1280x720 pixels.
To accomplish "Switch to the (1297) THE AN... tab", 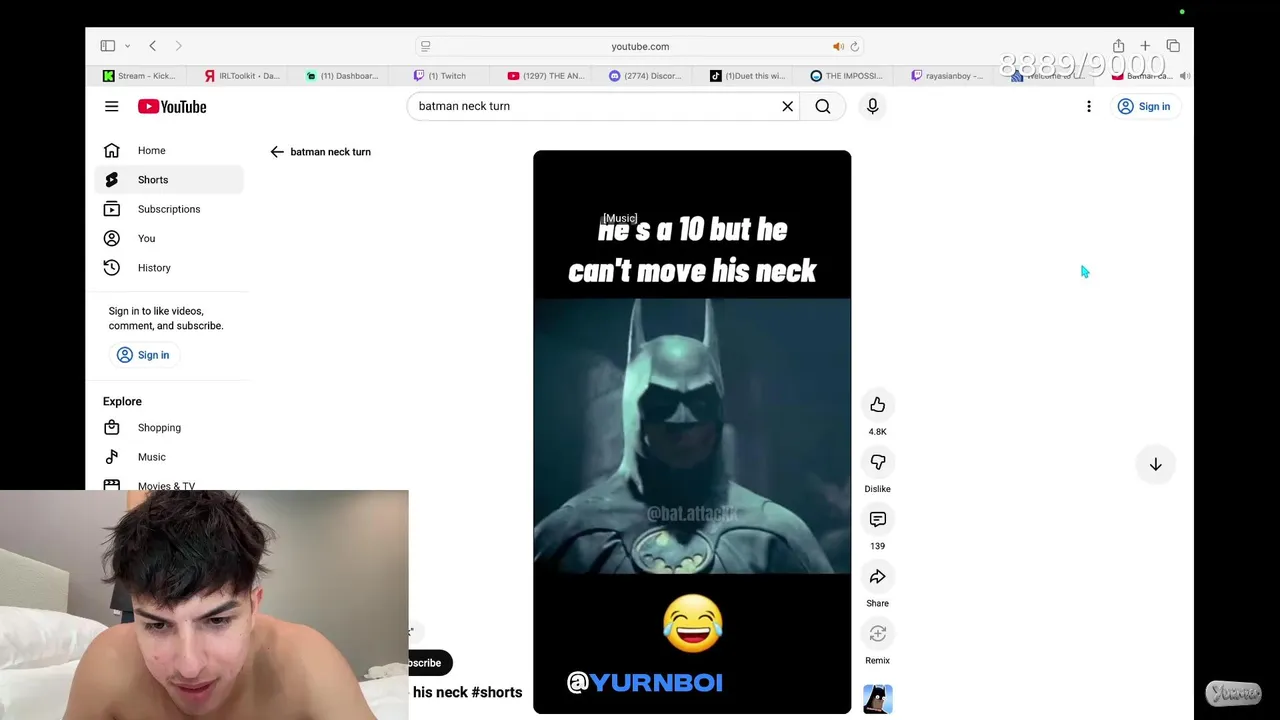I will click(x=546, y=76).
